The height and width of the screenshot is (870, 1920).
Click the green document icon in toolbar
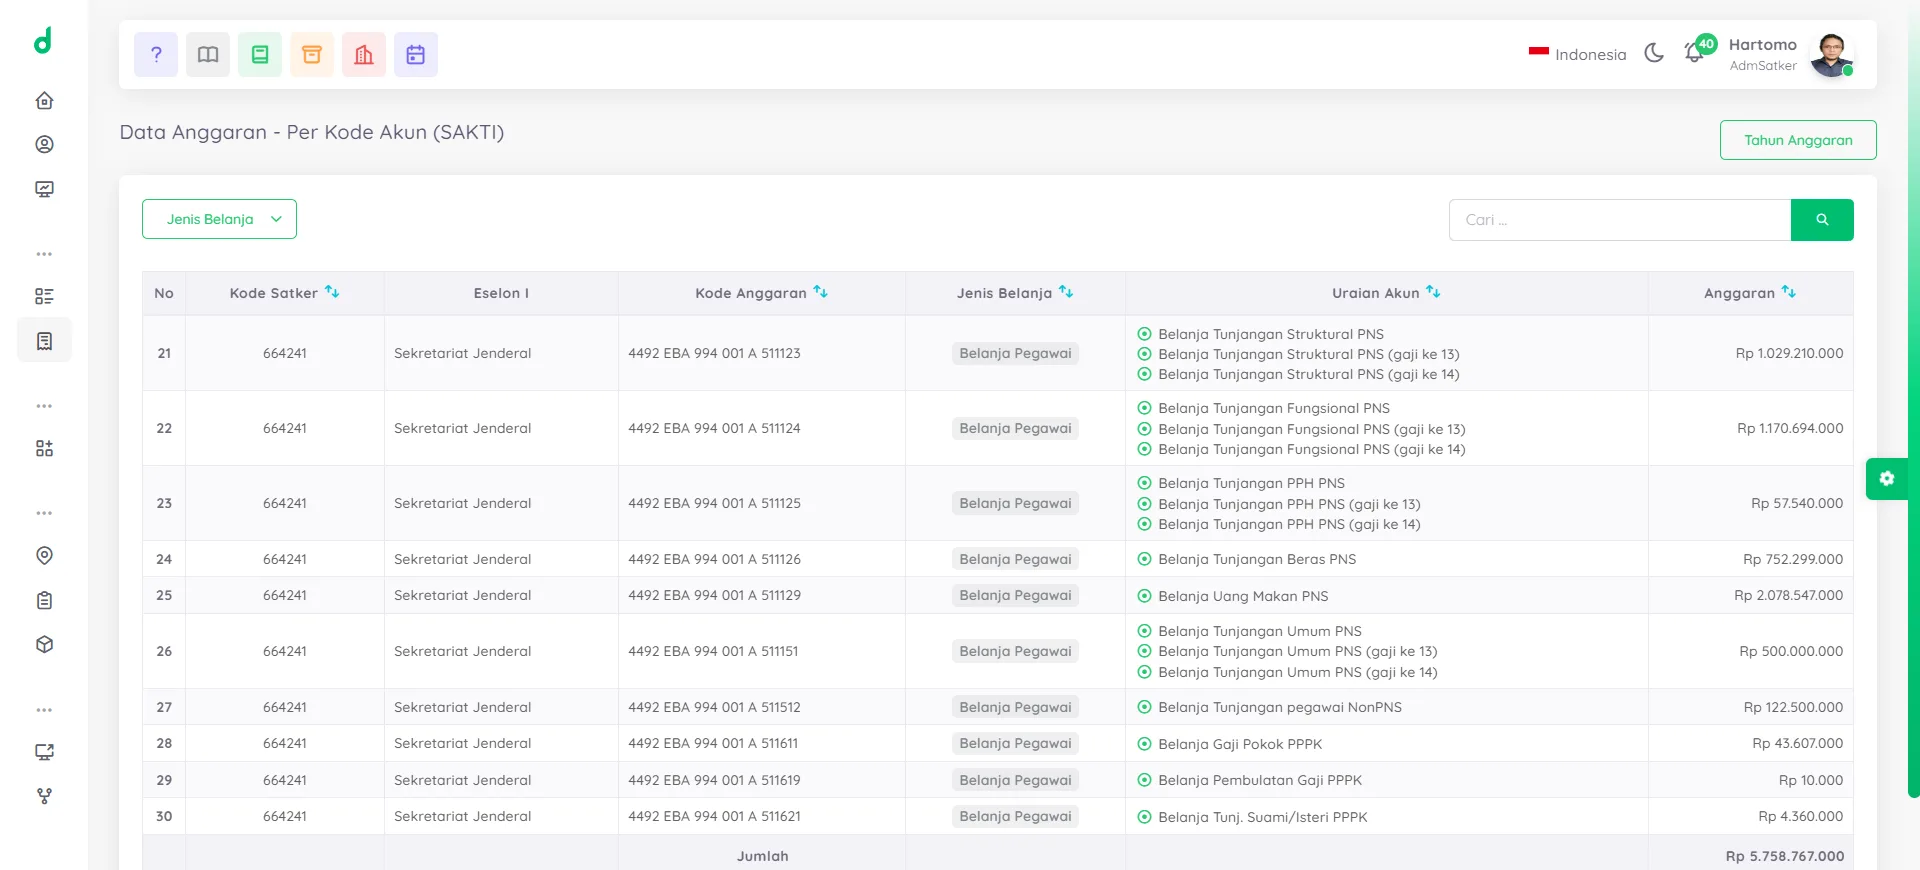tap(260, 55)
